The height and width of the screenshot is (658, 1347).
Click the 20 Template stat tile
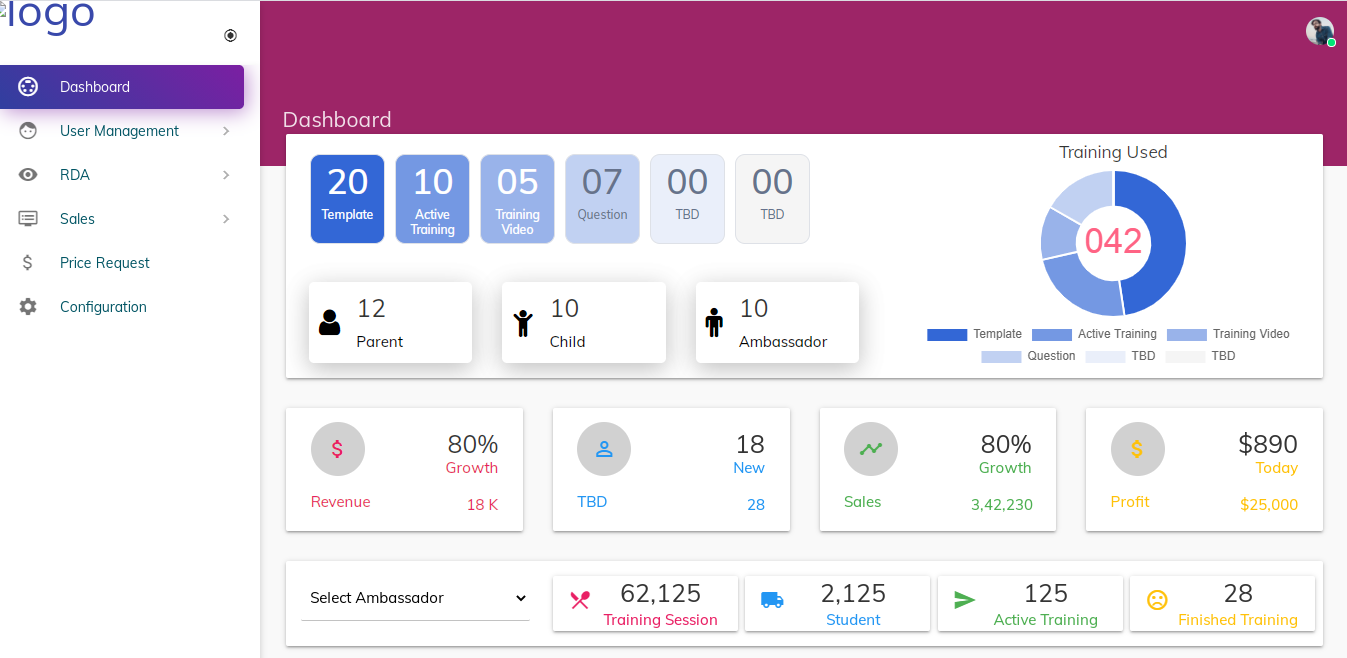coord(347,198)
